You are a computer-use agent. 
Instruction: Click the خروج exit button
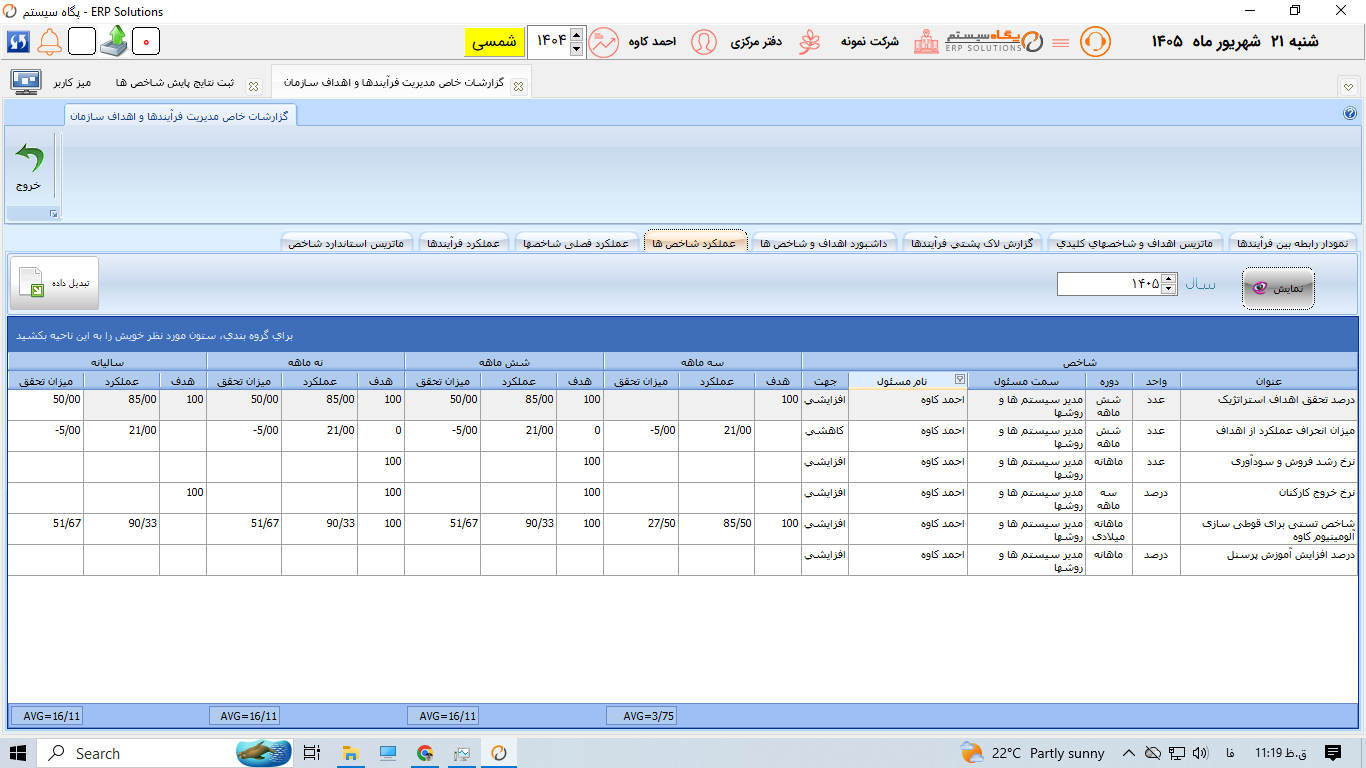coord(30,169)
